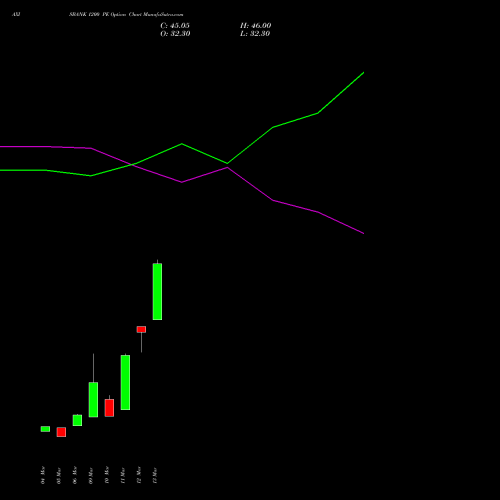
Task: Click the PE Options Chart title text
Action: coord(126,14)
